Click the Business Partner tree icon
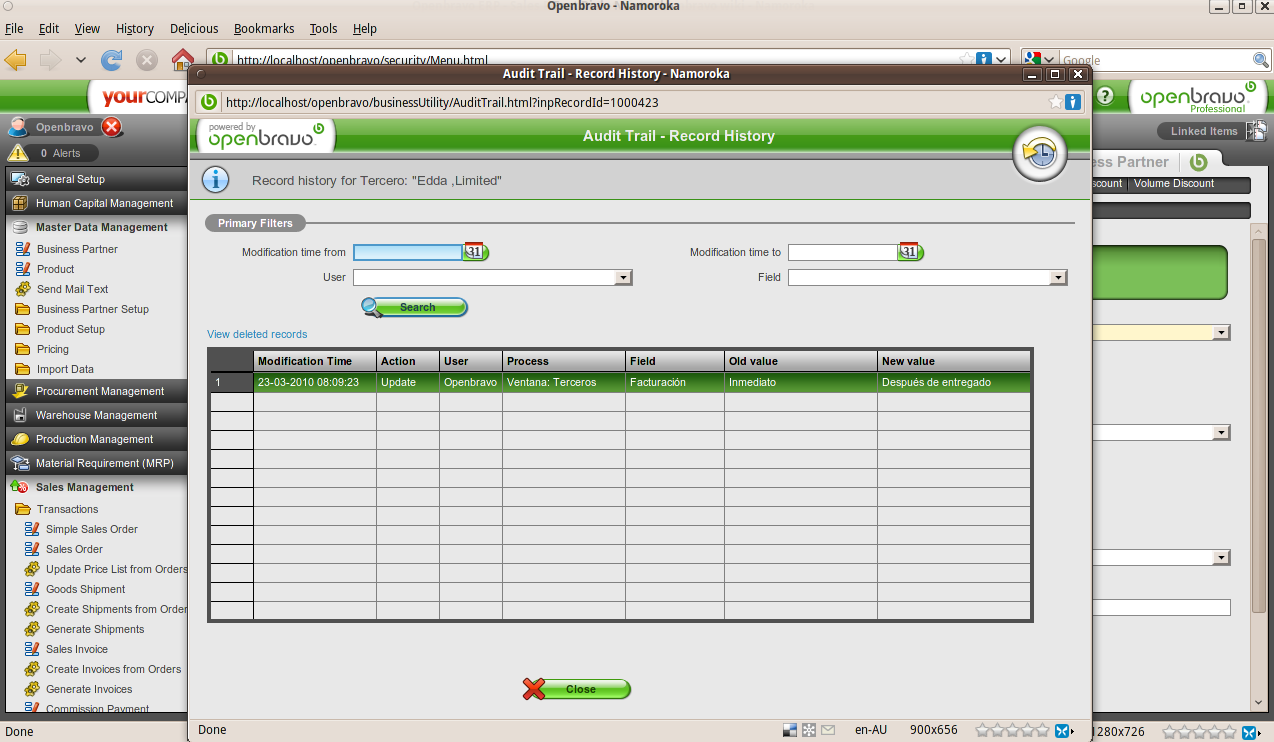The height and width of the screenshot is (742, 1274). pos(23,249)
